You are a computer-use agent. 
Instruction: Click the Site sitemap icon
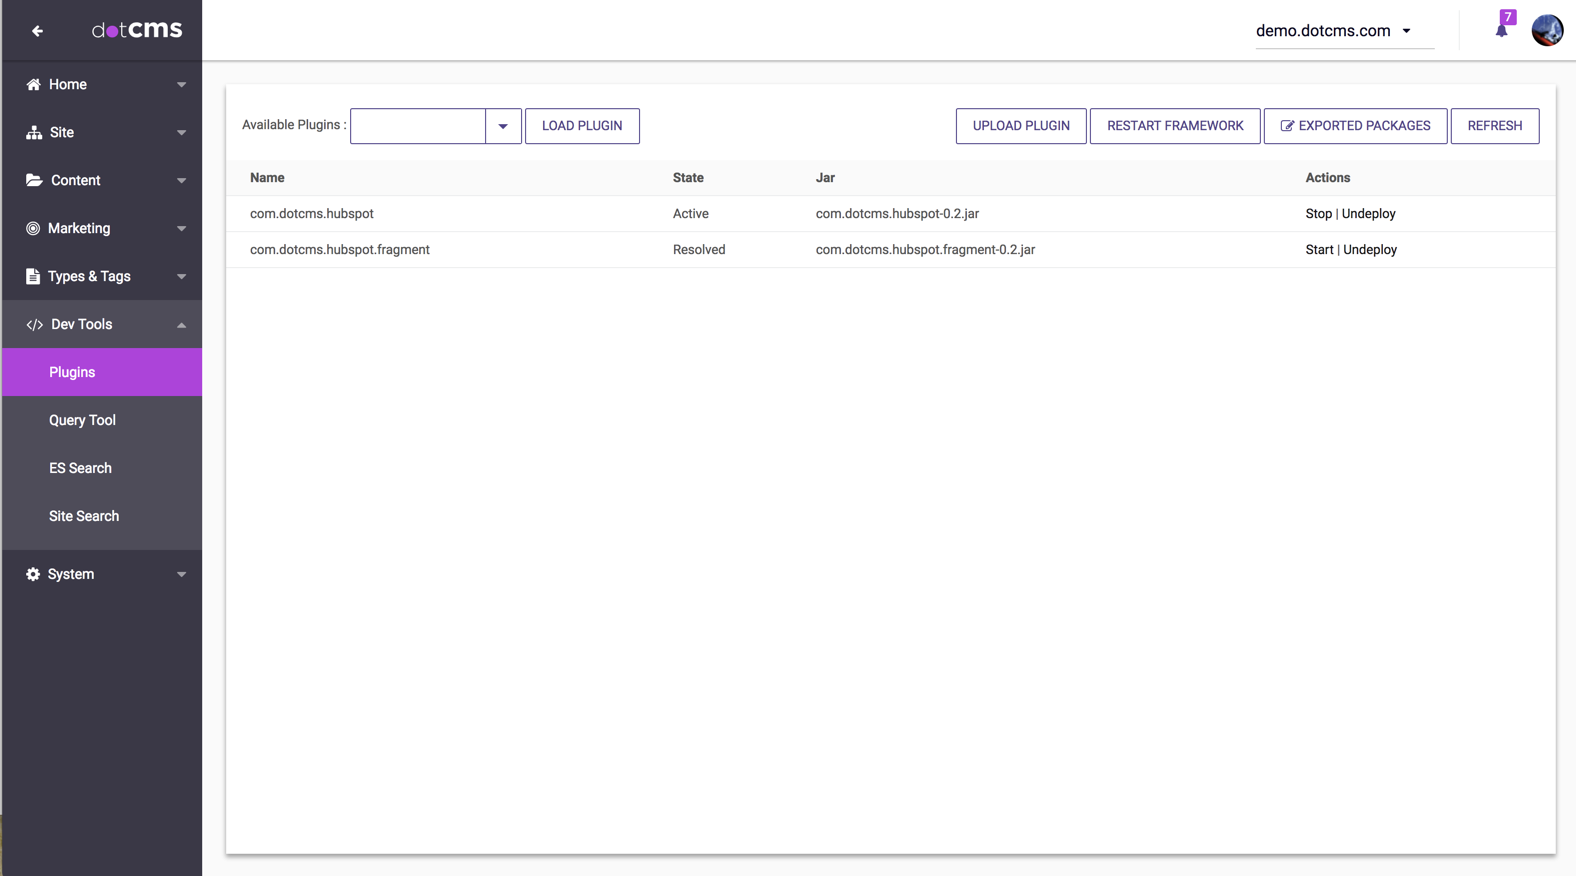point(33,133)
